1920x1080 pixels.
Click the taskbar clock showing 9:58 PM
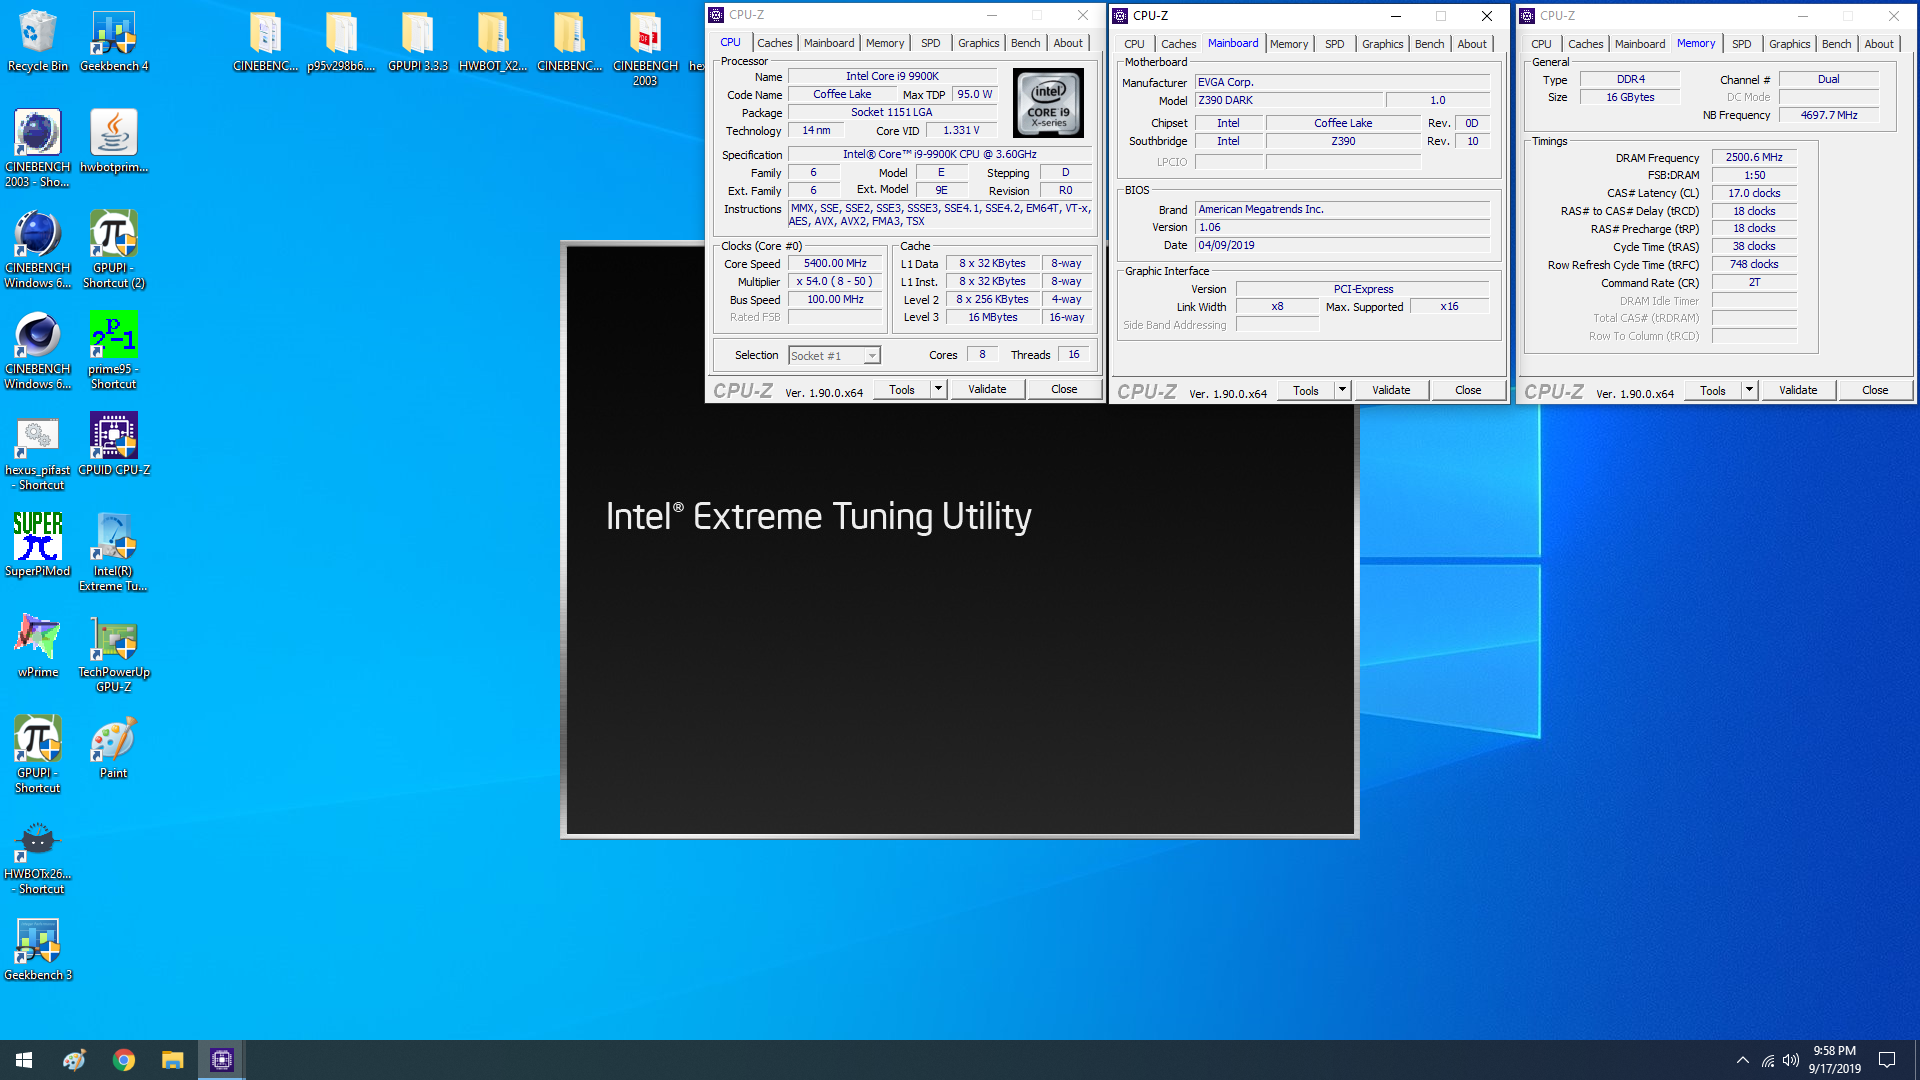(1834, 1060)
